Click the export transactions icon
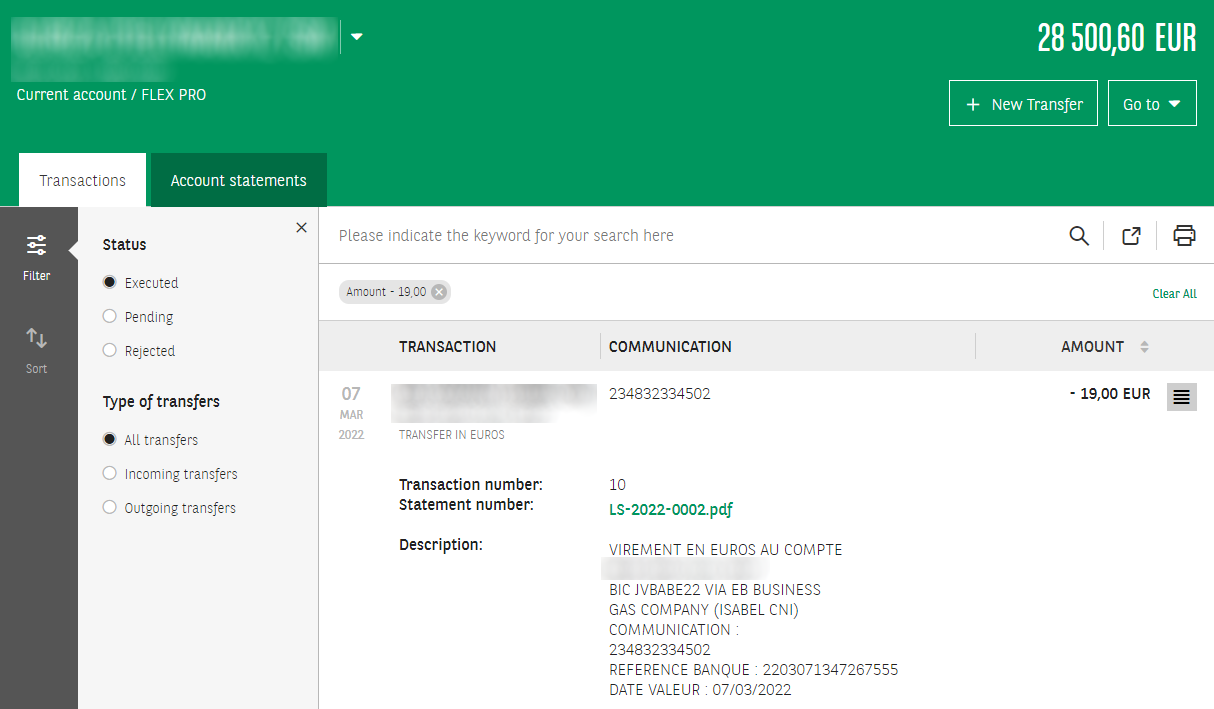The height and width of the screenshot is (709, 1214). click(1131, 236)
